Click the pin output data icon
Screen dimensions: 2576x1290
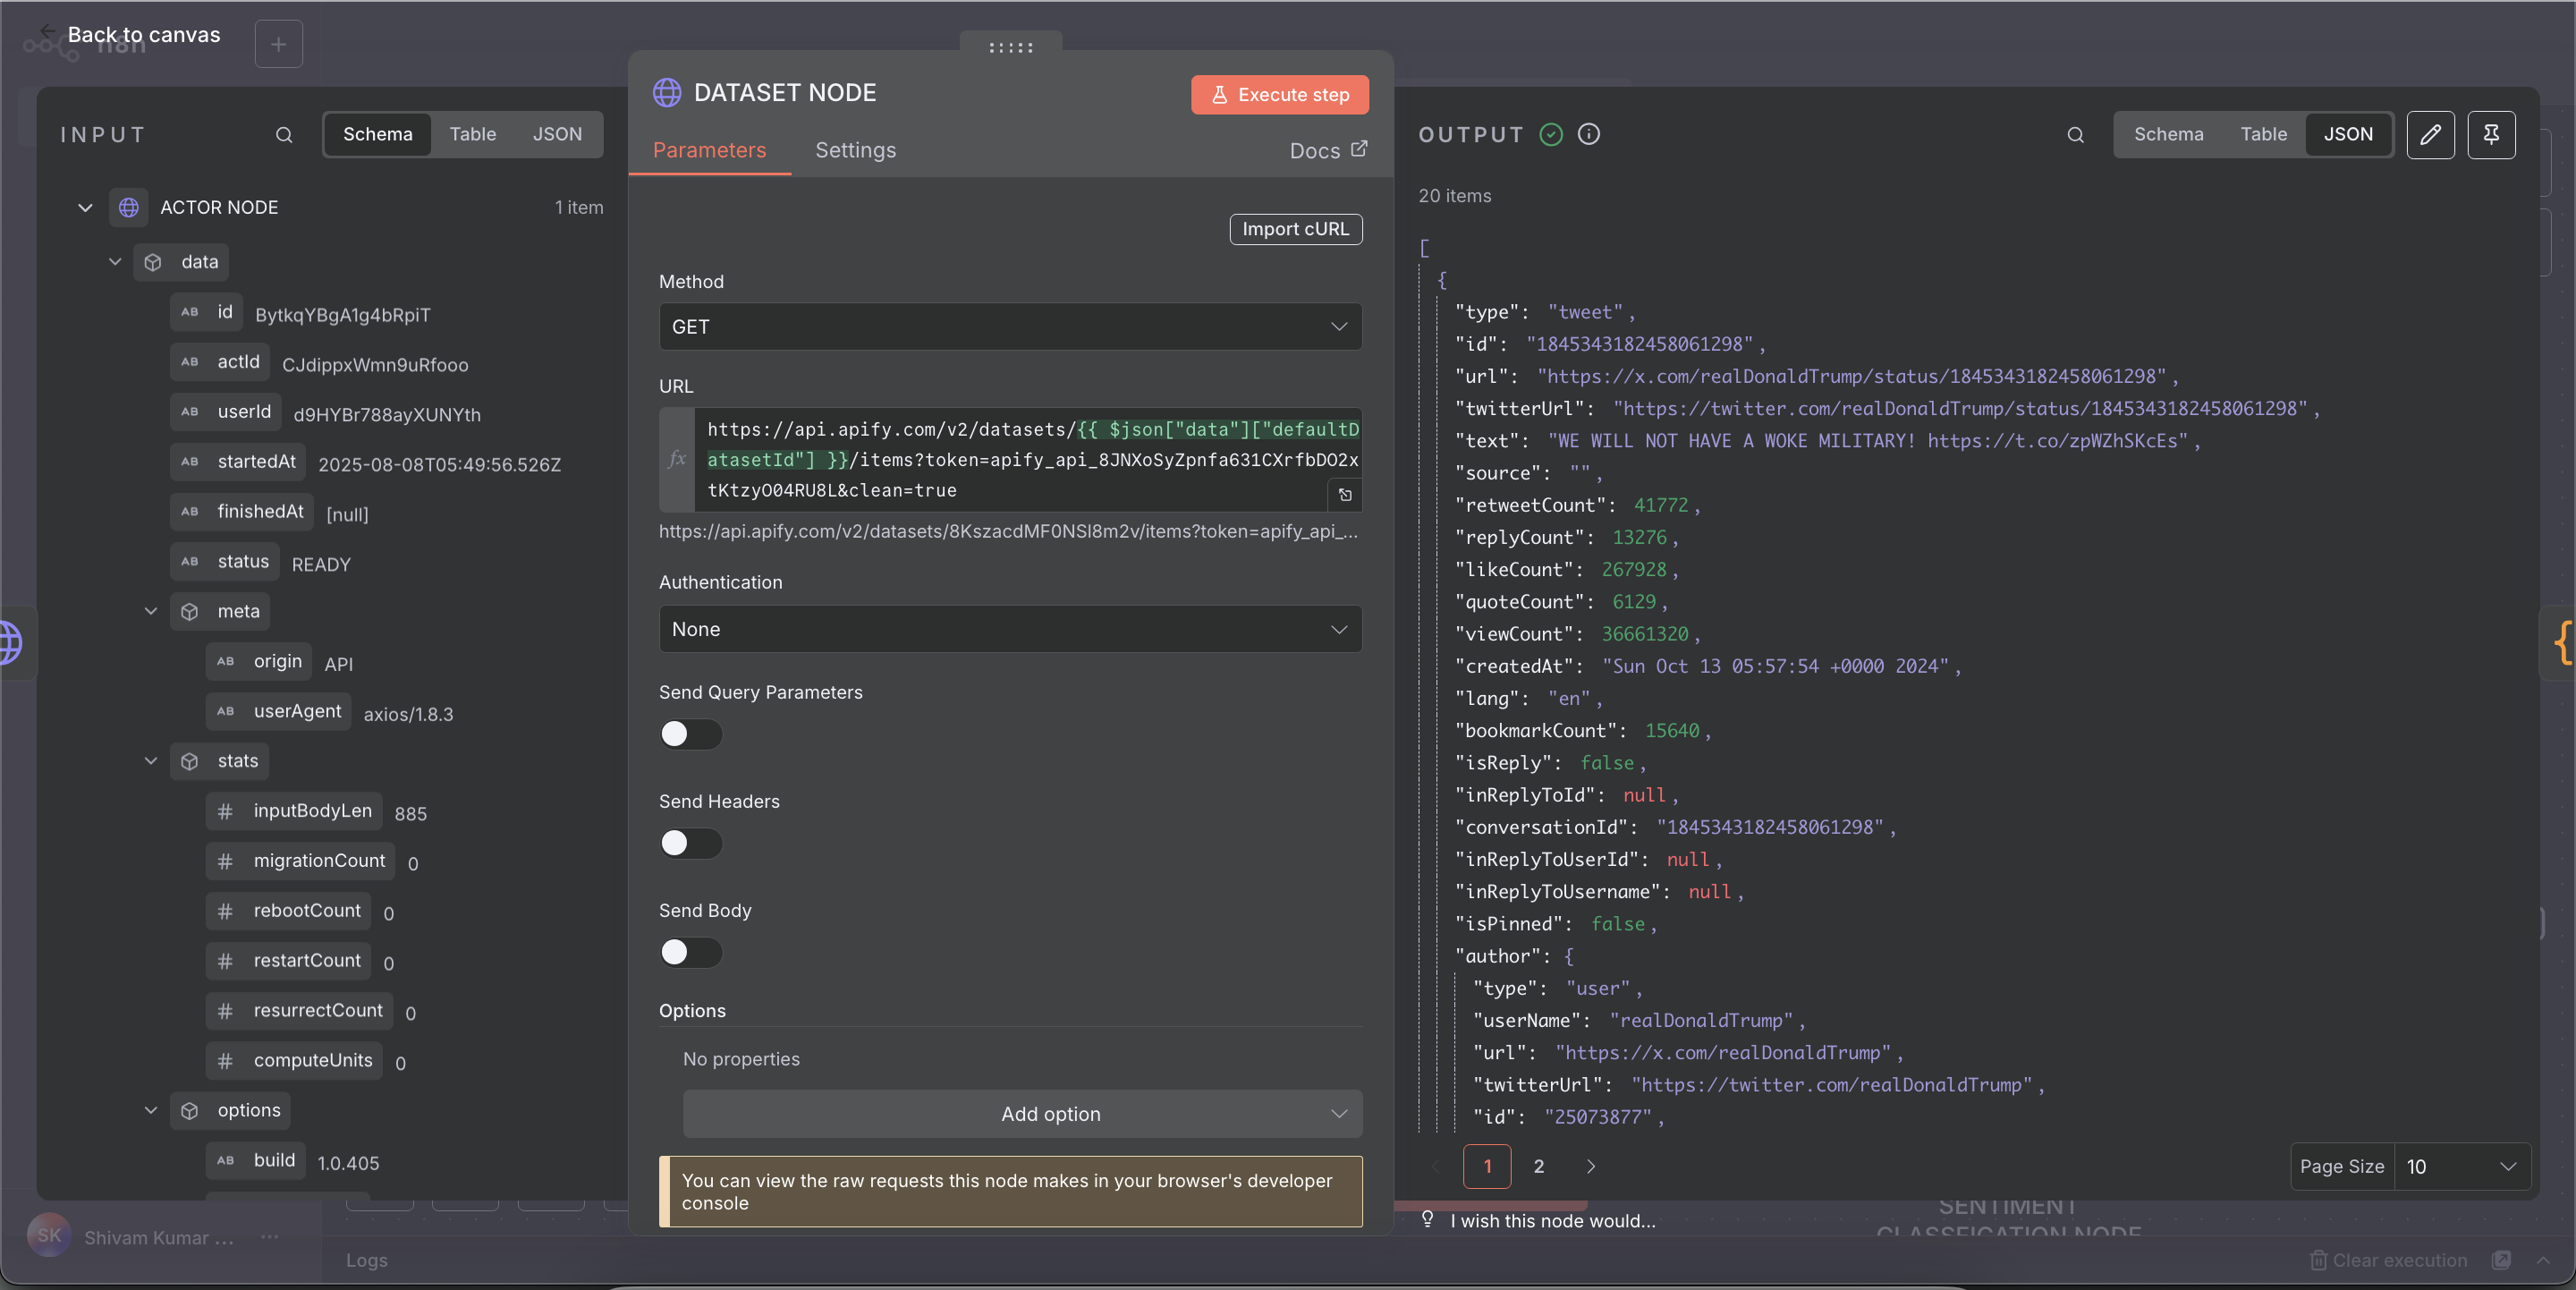2490,135
